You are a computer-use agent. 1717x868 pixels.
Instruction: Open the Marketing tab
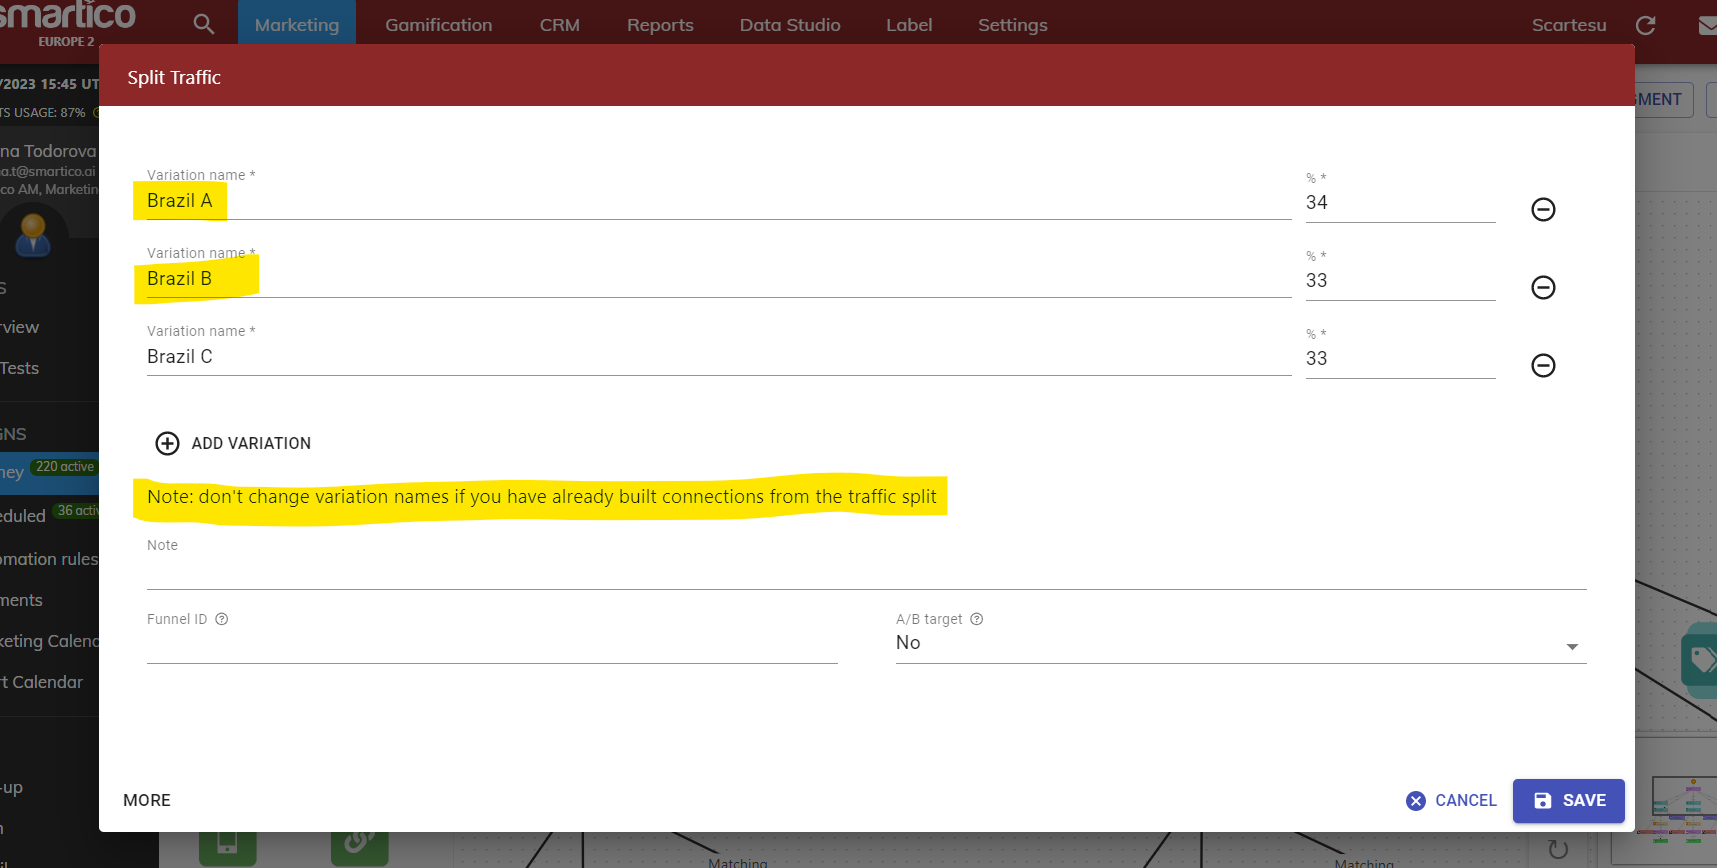(x=297, y=25)
